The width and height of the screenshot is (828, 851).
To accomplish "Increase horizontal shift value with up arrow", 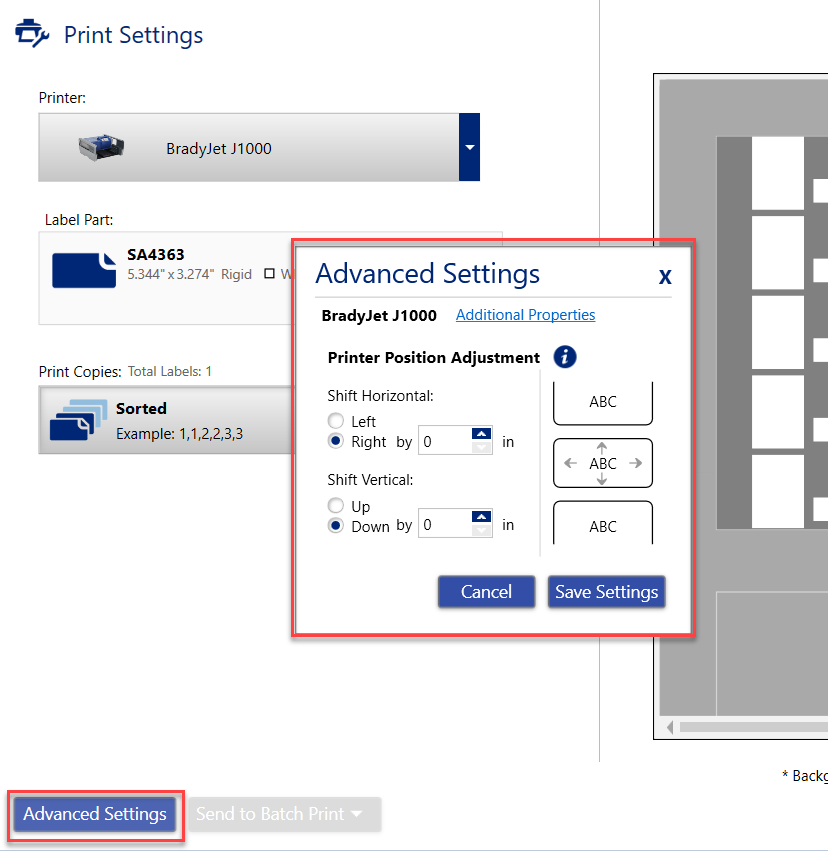I will pos(482,434).
